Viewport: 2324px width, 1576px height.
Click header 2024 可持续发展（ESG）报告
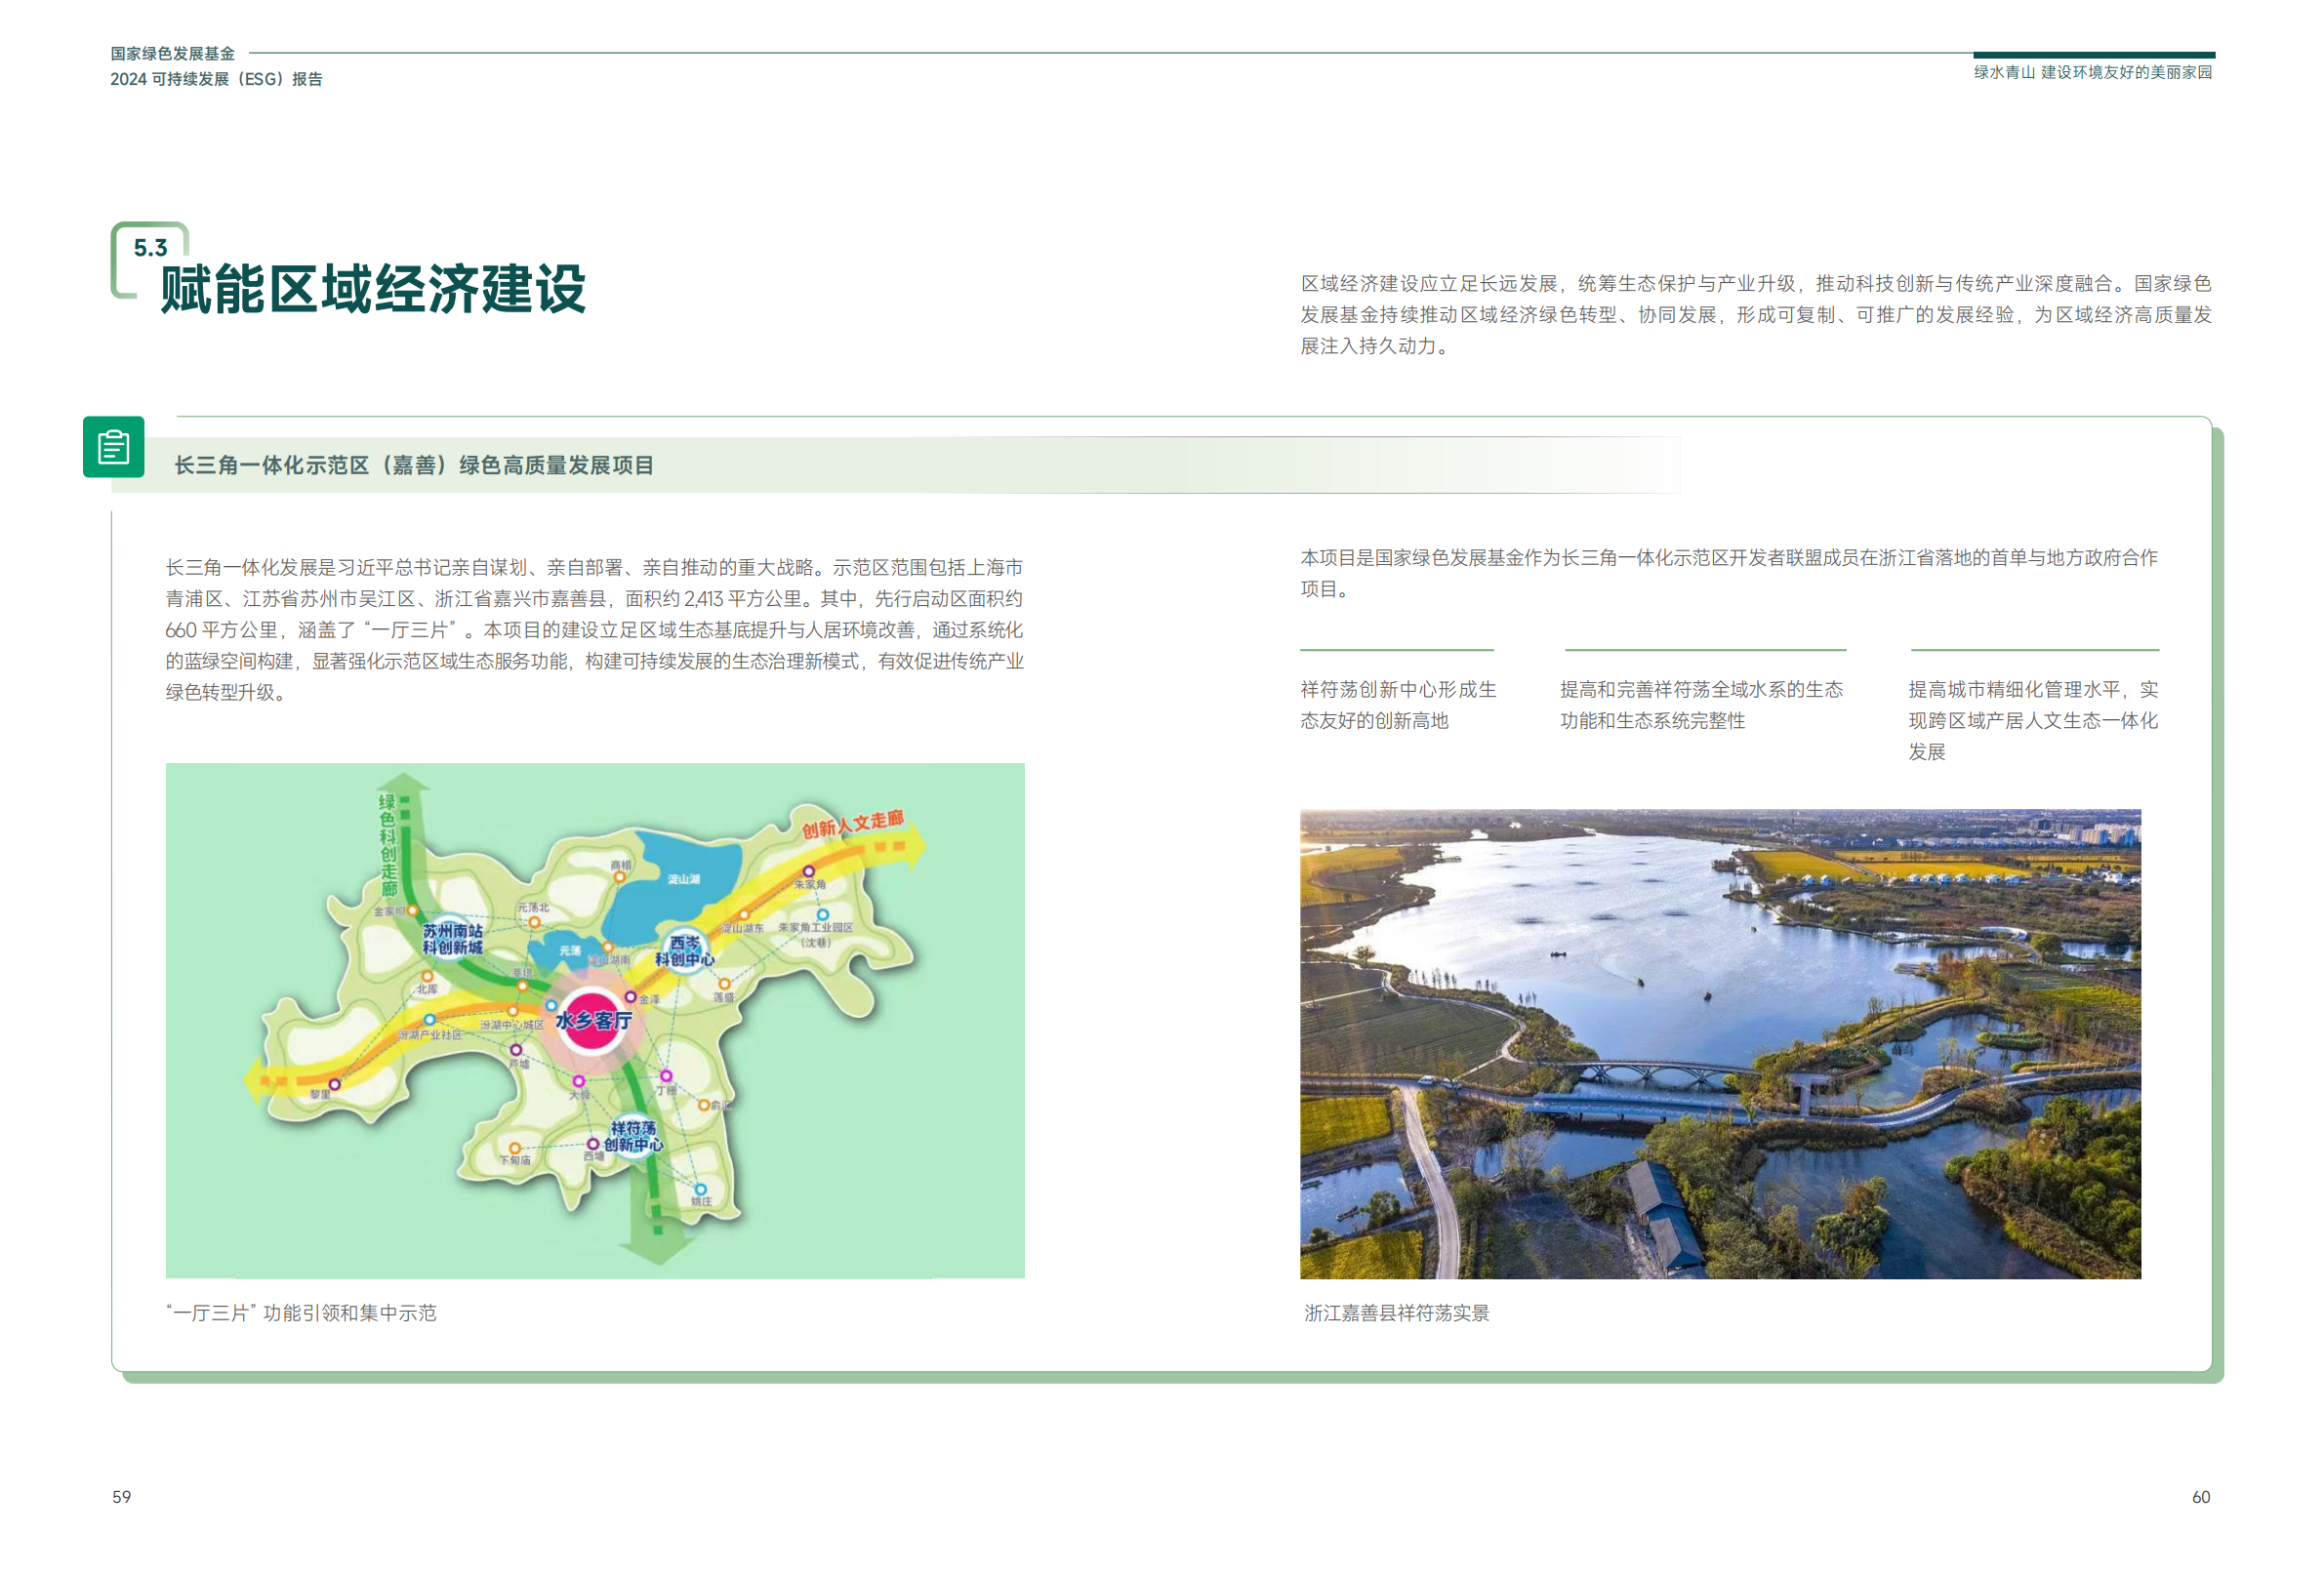[x=216, y=79]
